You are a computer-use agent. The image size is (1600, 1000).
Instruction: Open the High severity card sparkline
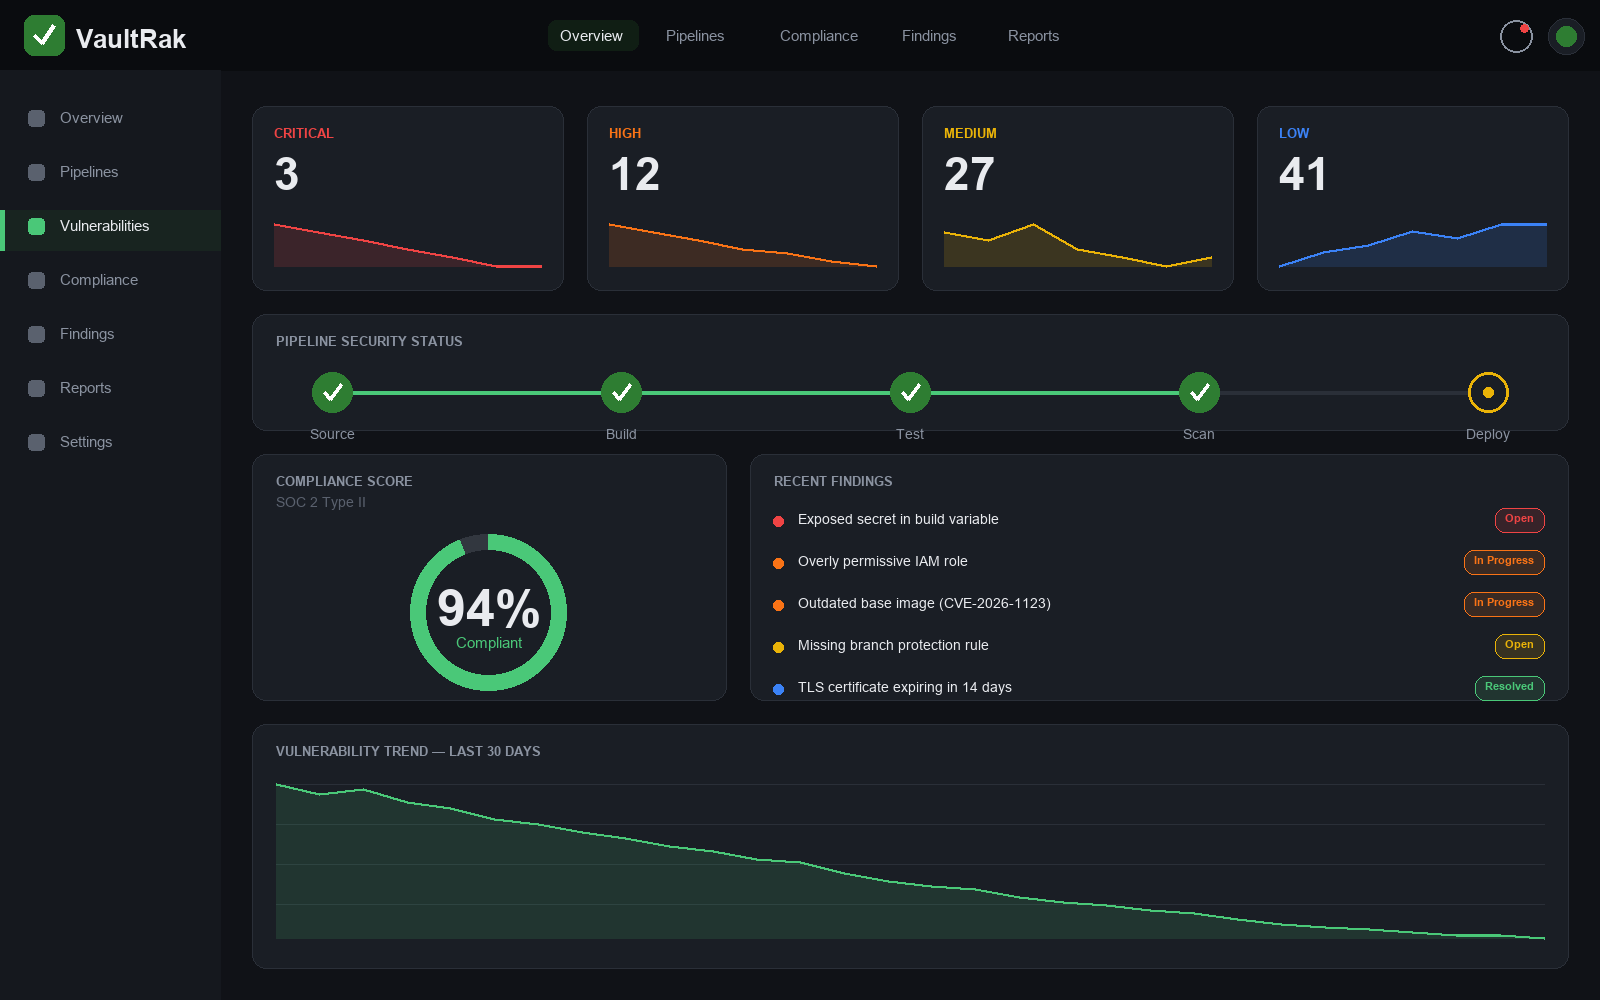click(743, 245)
